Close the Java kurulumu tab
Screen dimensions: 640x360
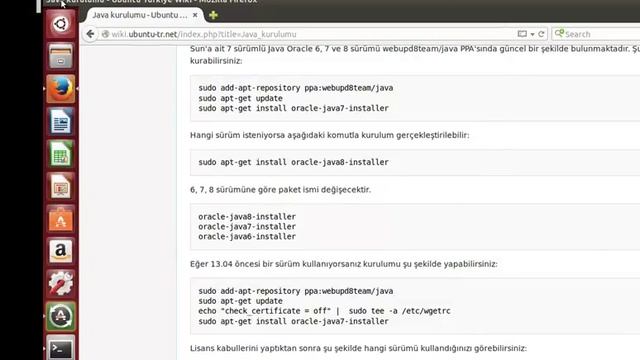195,15
